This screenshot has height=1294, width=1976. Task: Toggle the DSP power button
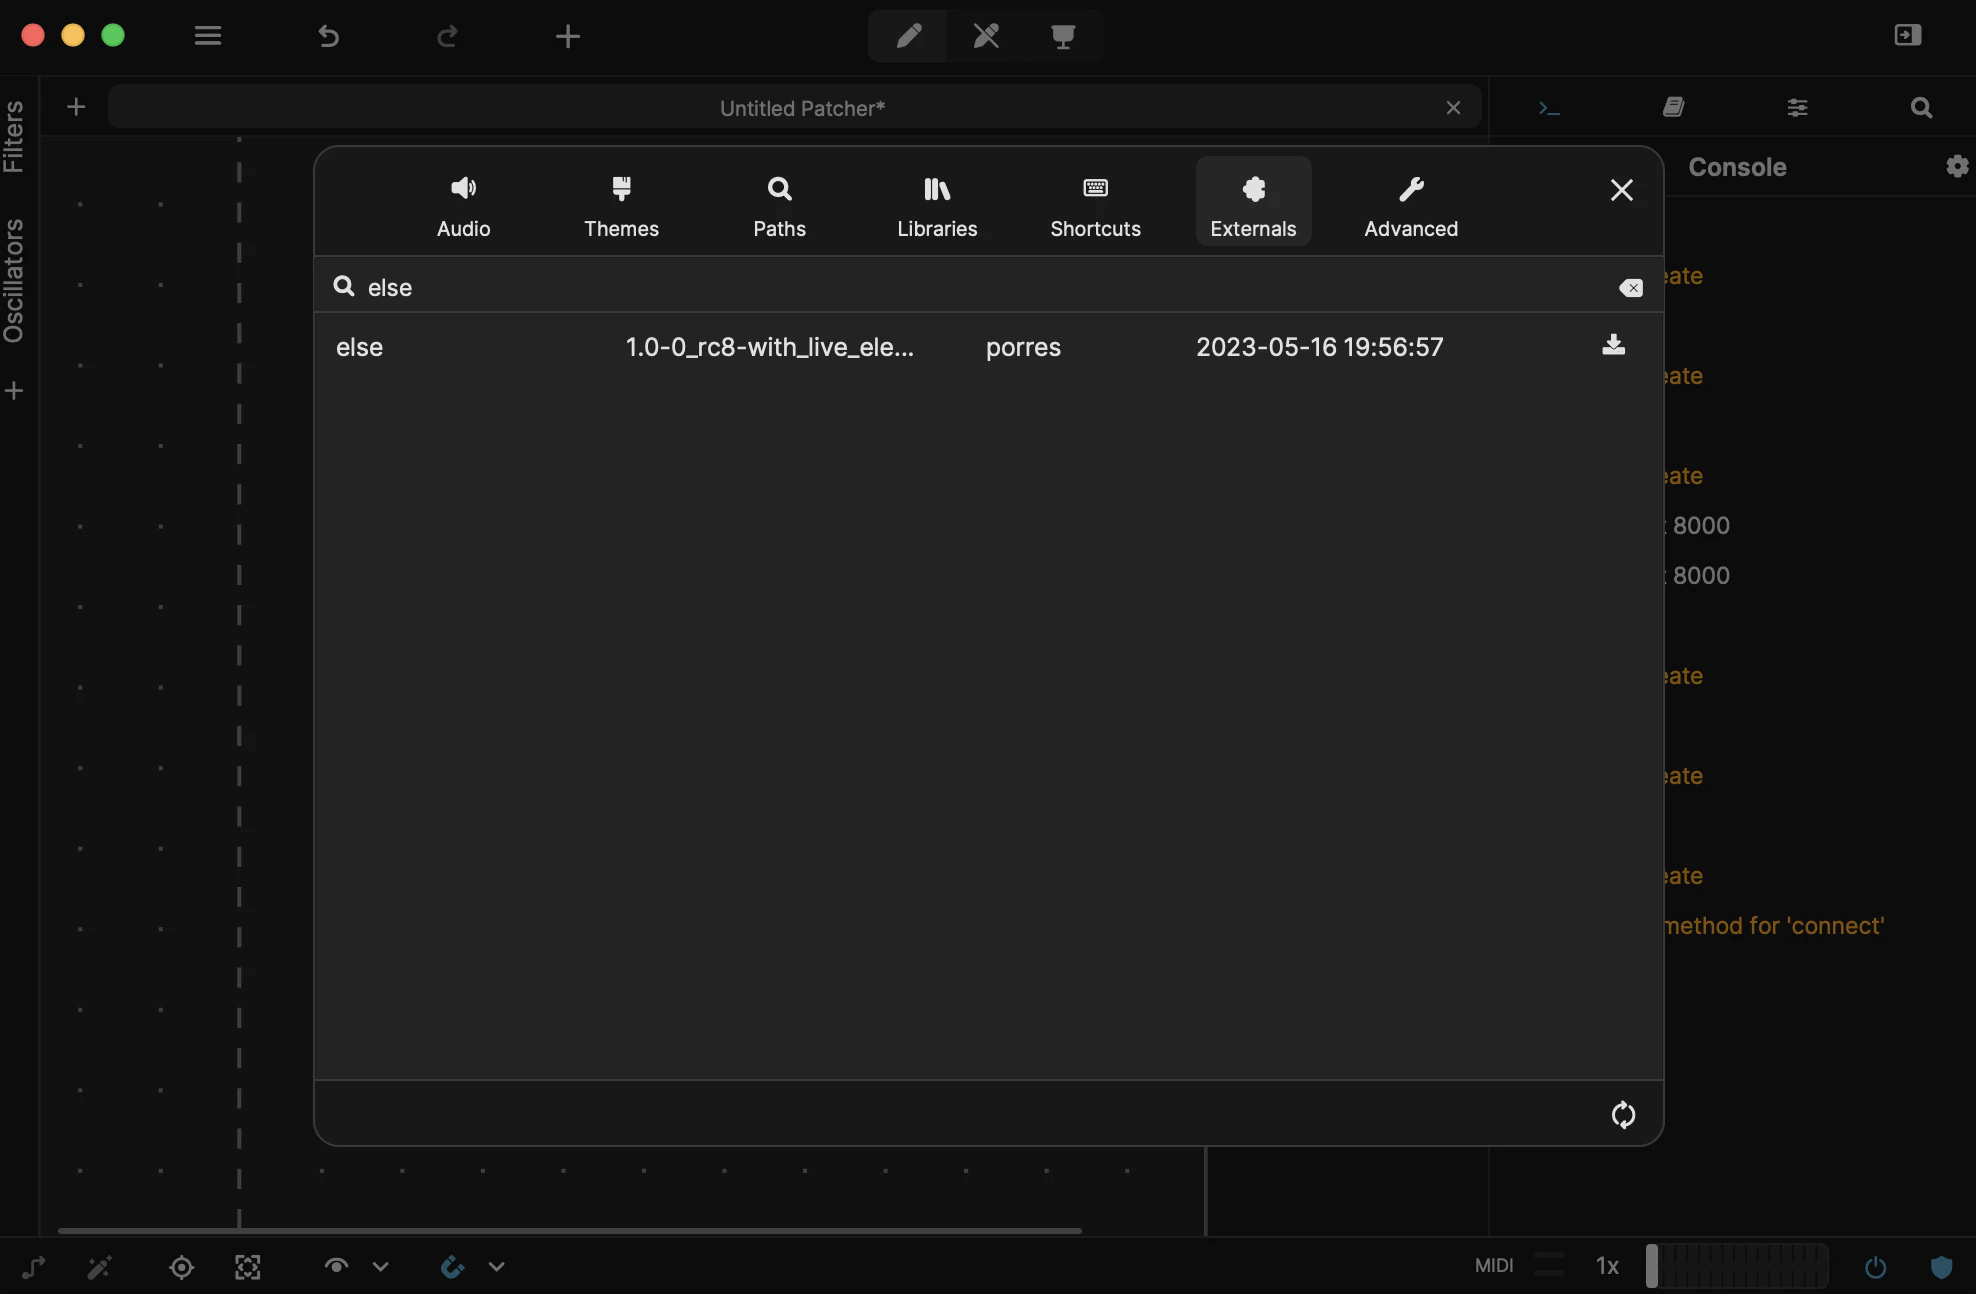pos(1875,1267)
